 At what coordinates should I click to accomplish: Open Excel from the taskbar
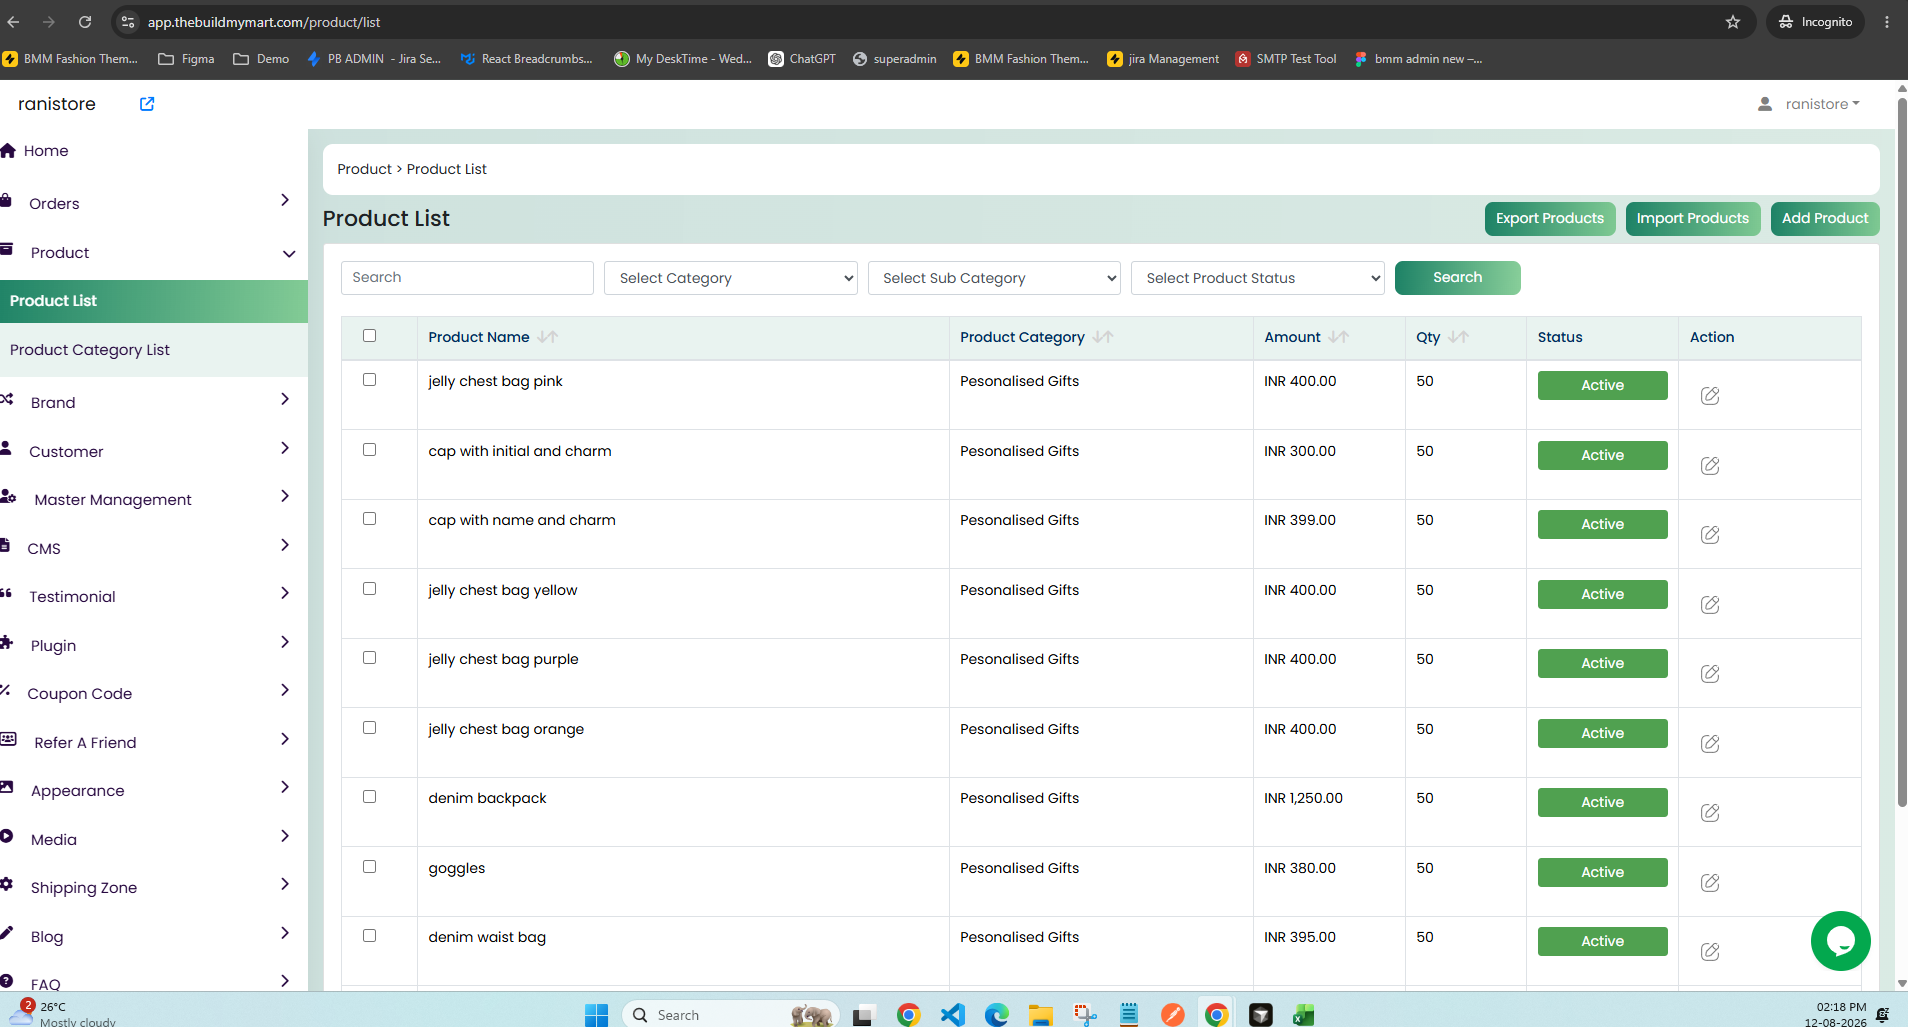[1303, 1015]
